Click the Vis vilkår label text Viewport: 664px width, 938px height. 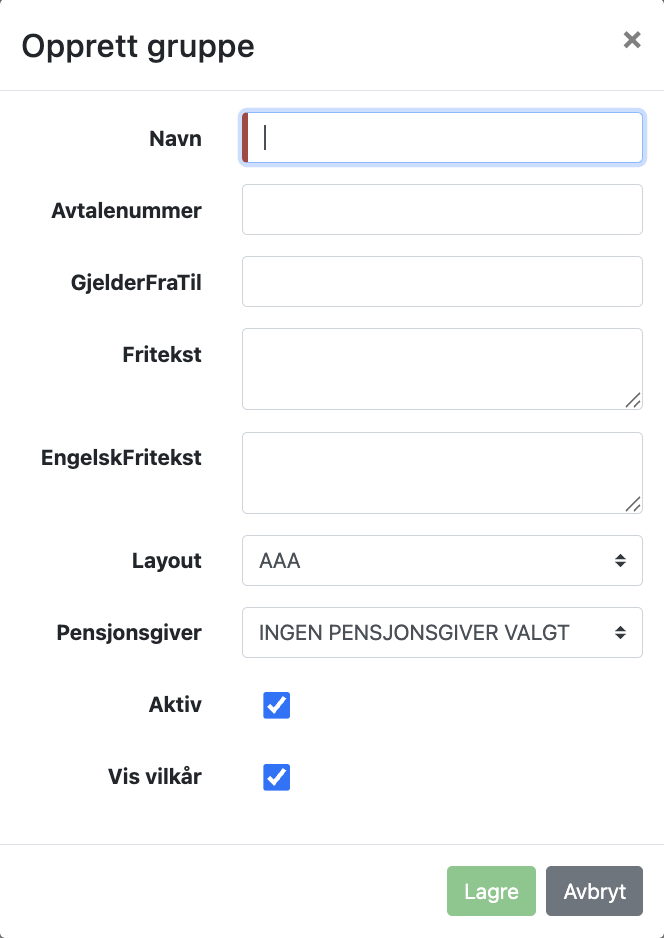click(x=155, y=777)
